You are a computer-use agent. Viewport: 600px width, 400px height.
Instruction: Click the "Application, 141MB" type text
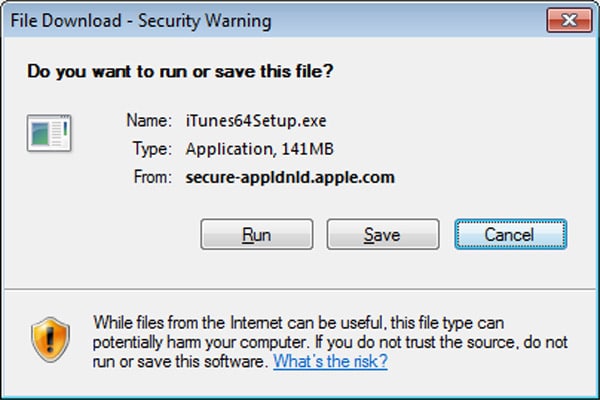coord(256,149)
